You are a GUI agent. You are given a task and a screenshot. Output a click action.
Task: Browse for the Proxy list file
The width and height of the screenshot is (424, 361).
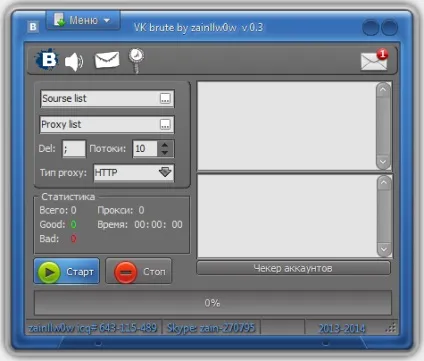tap(165, 125)
